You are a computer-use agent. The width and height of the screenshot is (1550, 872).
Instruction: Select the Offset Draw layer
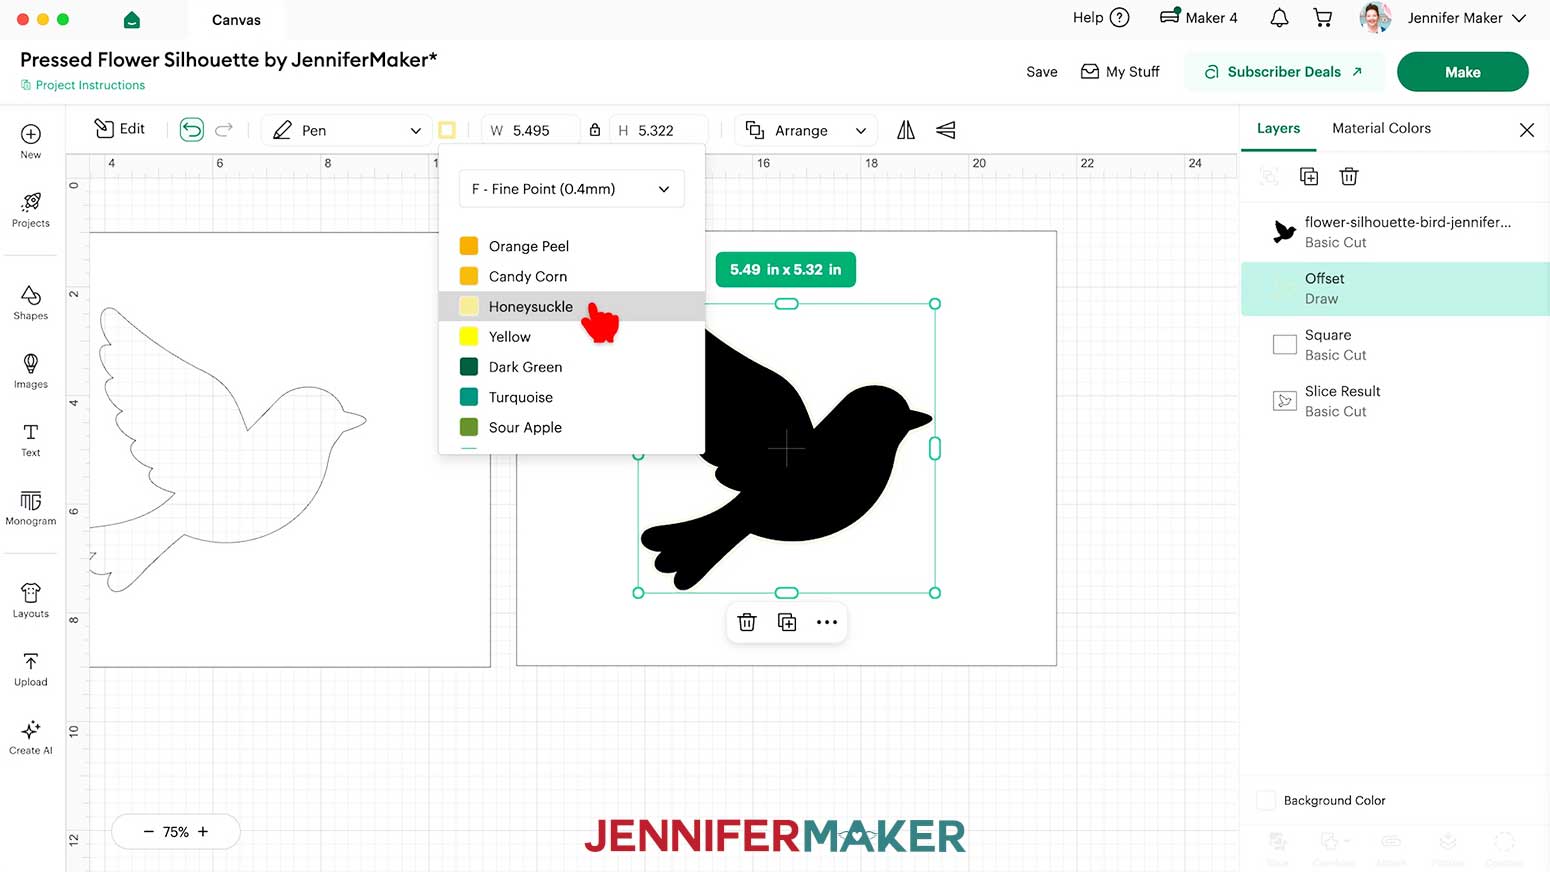(x=1395, y=289)
